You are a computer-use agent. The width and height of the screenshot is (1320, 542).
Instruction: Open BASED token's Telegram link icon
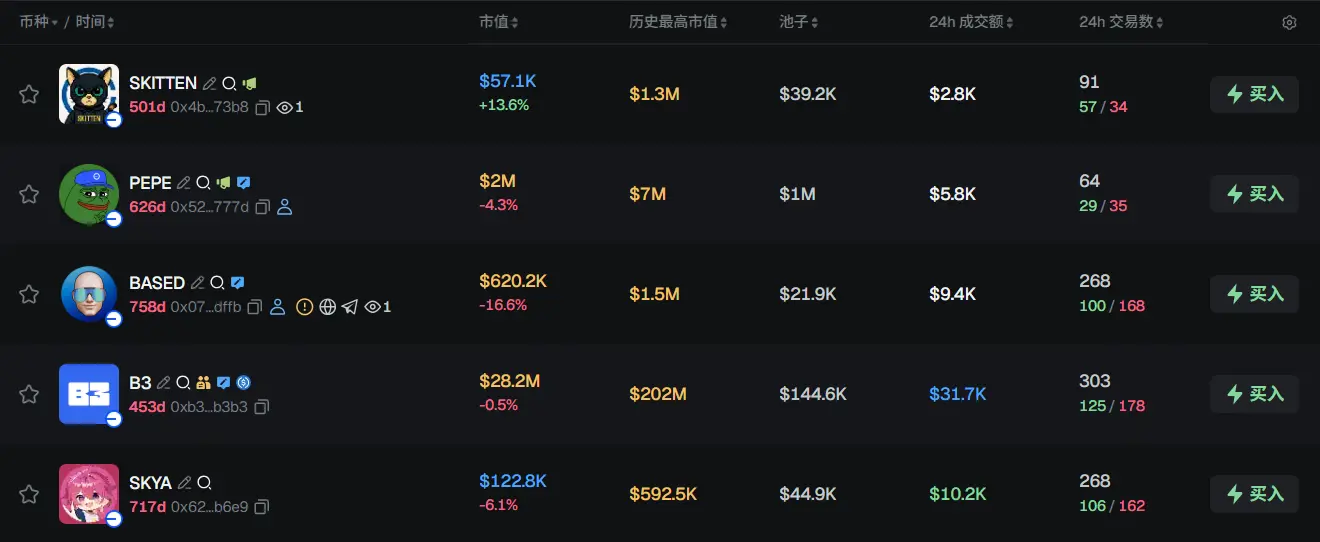(x=349, y=307)
